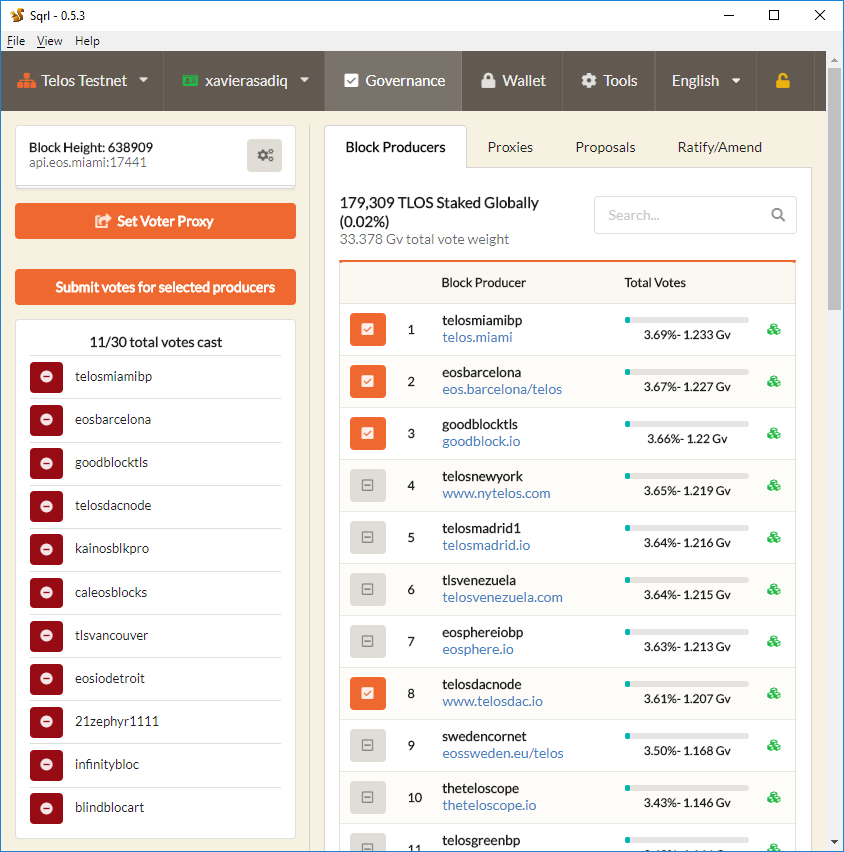844x852 pixels.
Task: Check vote box for eosphereiobp
Action: [368, 641]
